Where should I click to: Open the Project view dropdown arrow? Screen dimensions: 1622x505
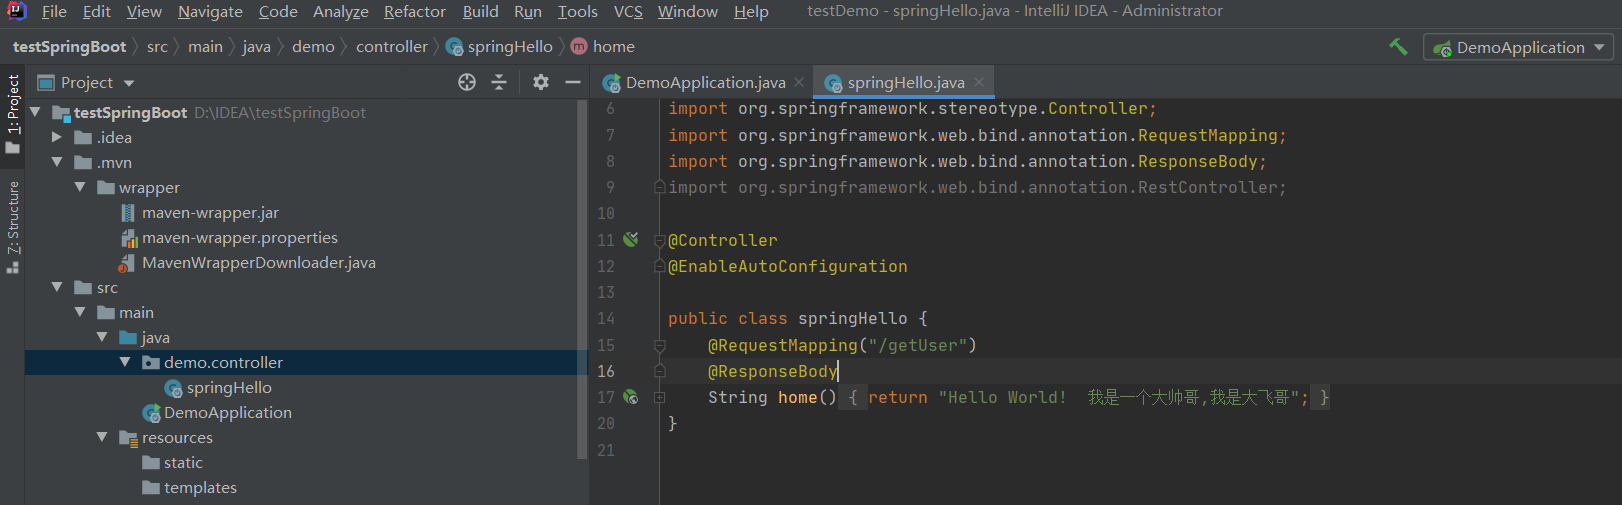[129, 83]
